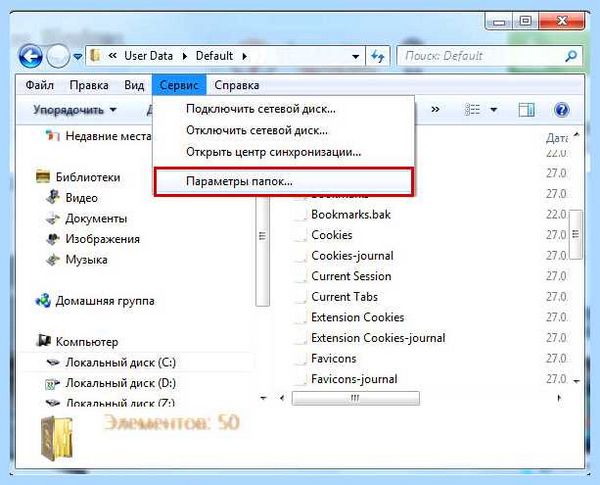Image resolution: width=600 pixels, height=485 pixels.
Task: Select the Cookies file
Action: pyautogui.click(x=332, y=235)
